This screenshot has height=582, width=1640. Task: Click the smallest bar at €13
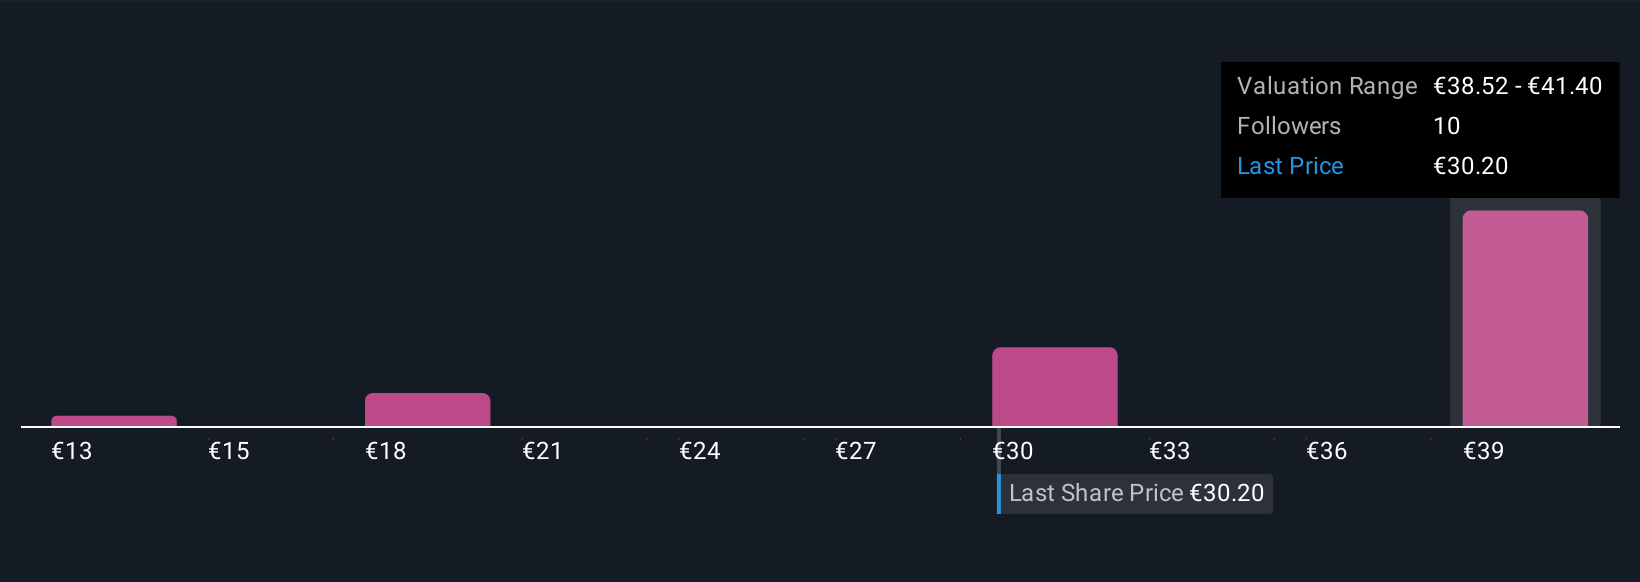[x=114, y=421]
